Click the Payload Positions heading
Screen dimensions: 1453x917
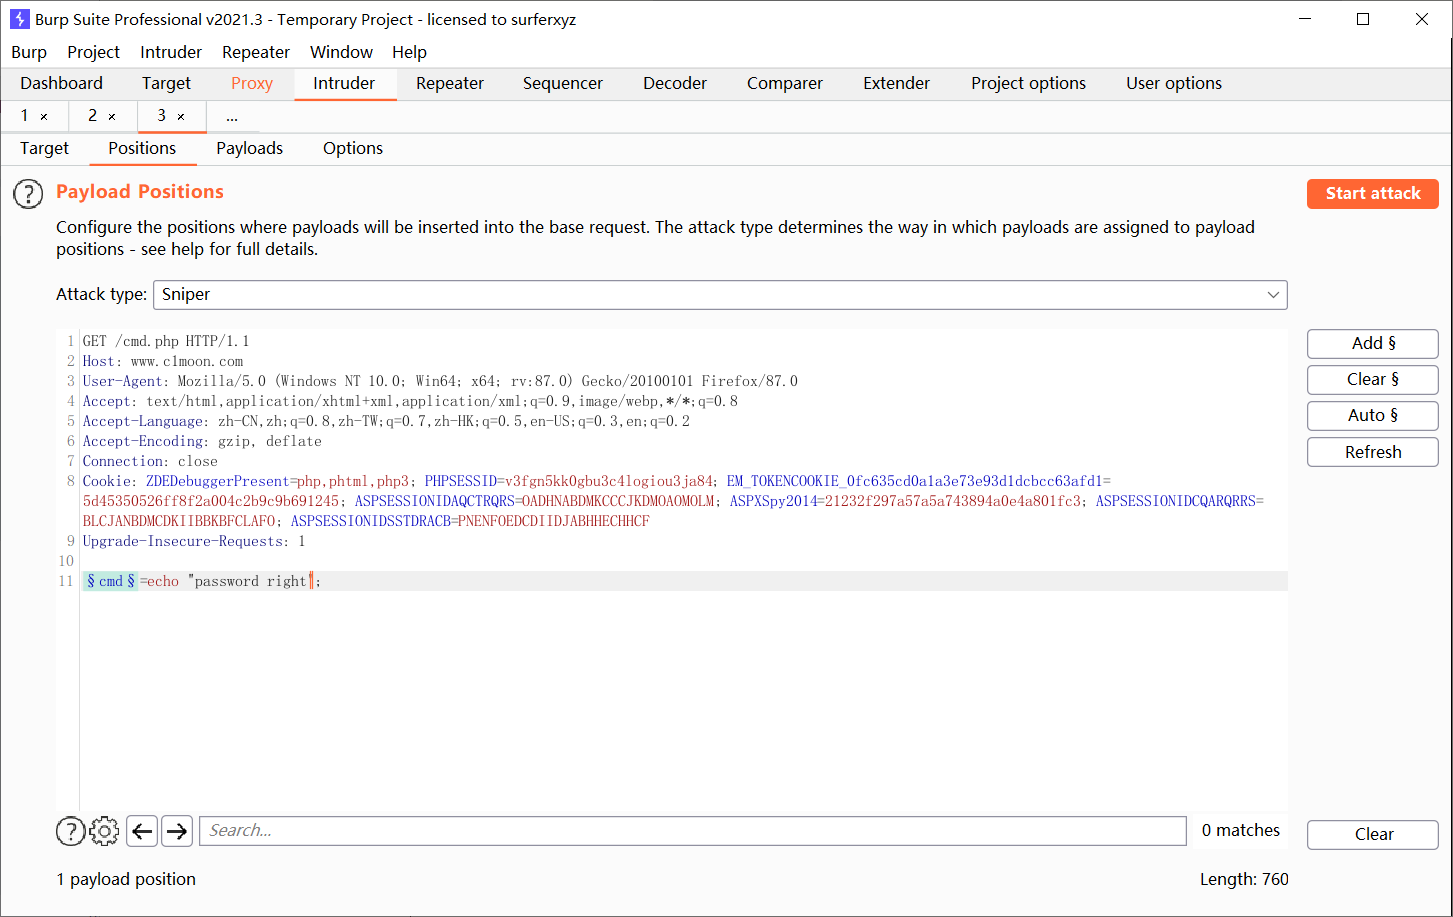140,192
